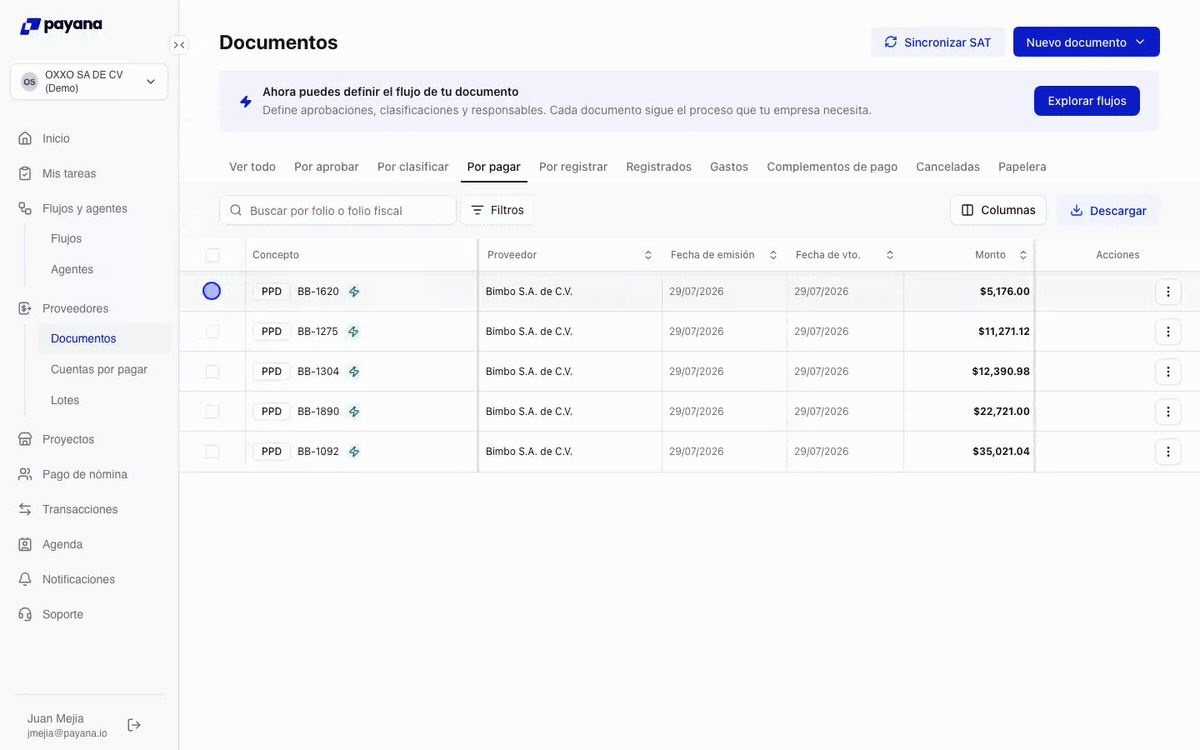The height and width of the screenshot is (750, 1200).
Task: Collapse the sidebar with the toggle icon
Action: point(179,45)
